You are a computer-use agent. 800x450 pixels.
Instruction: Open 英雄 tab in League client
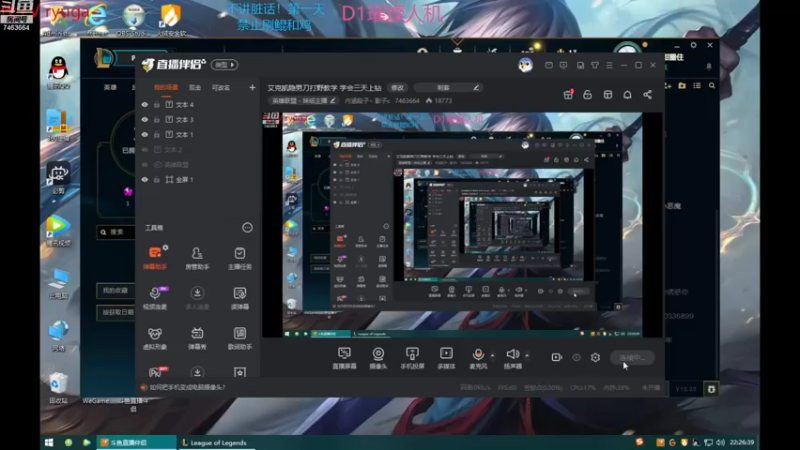[x=110, y=88]
